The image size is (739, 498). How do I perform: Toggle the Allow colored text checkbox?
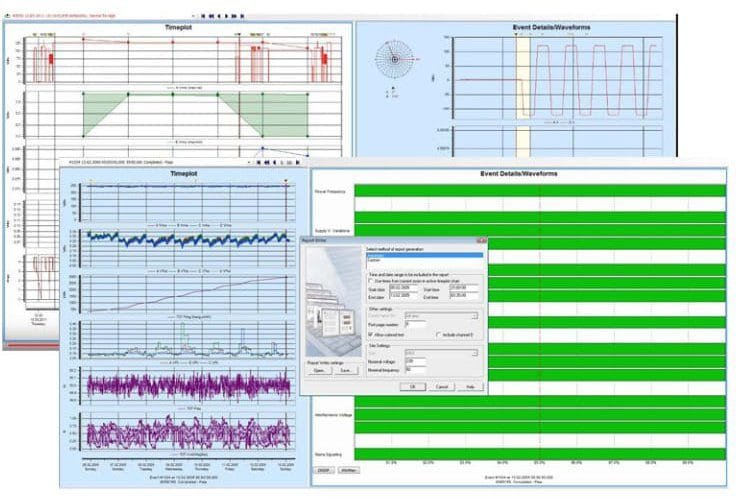[370, 333]
